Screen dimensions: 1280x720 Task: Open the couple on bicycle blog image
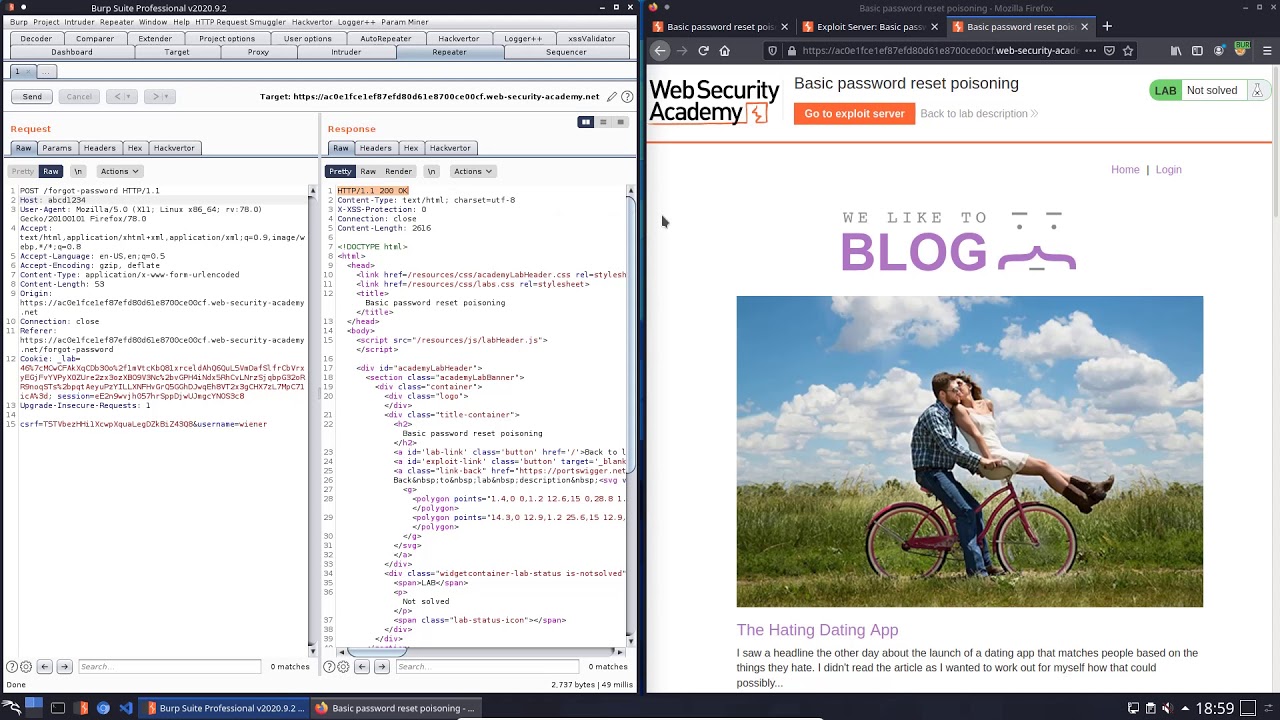[970, 452]
